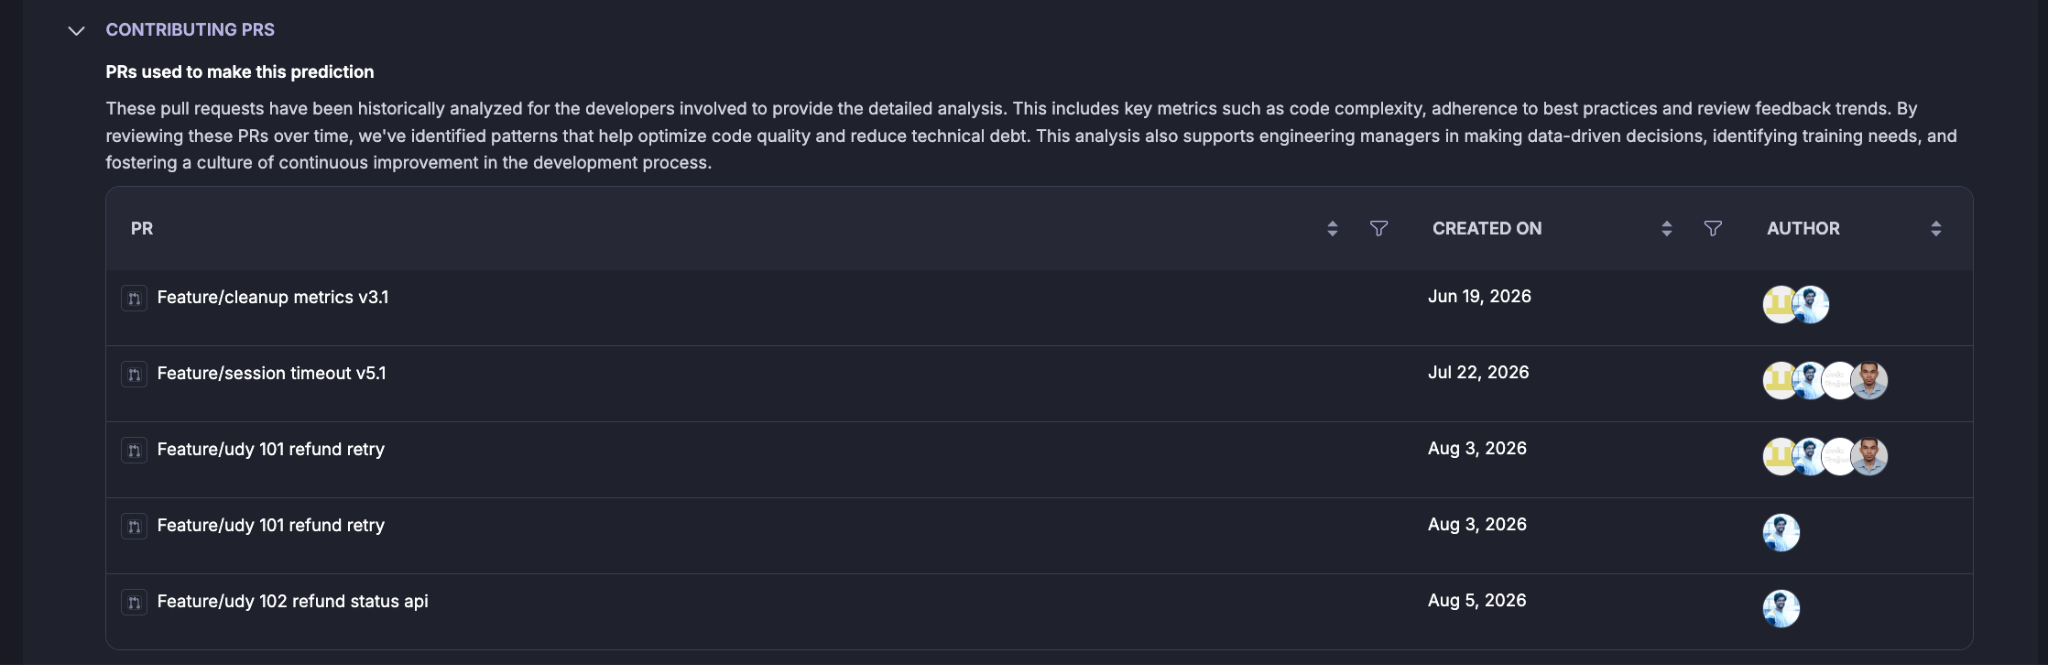Image resolution: width=2048 pixels, height=665 pixels.
Task: Open Feature/udy 102 refund status api PR
Action: pos(292,601)
